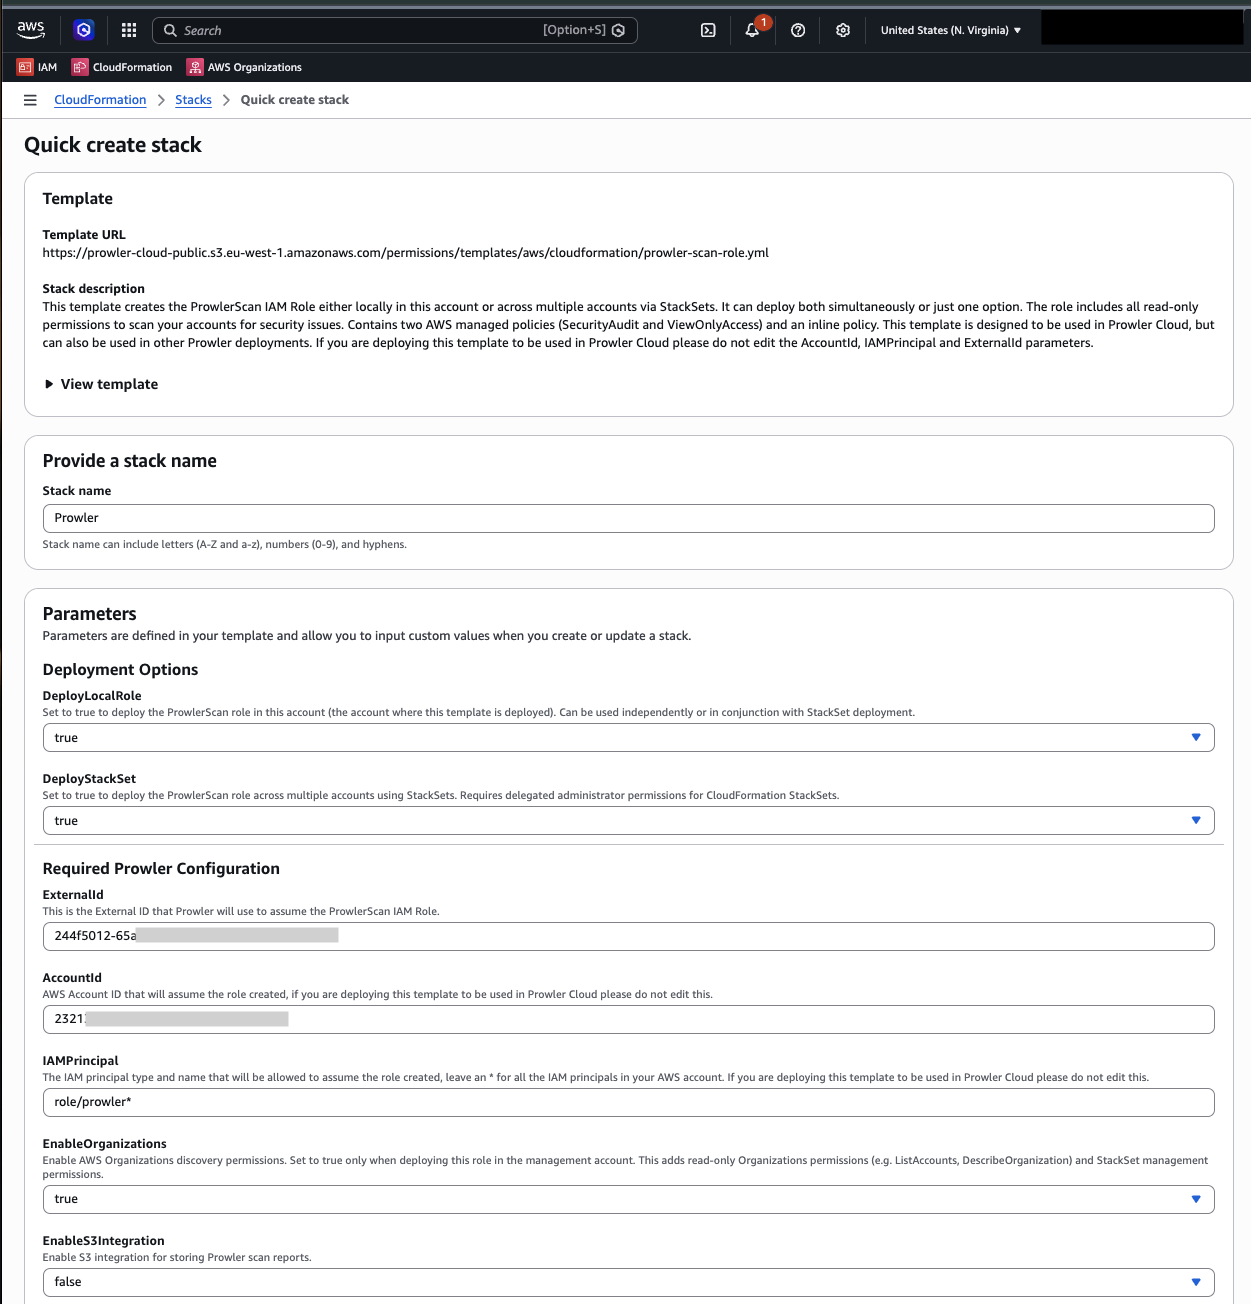
Task: Open the DeployStackSet dropdown
Action: [x=628, y=821]
